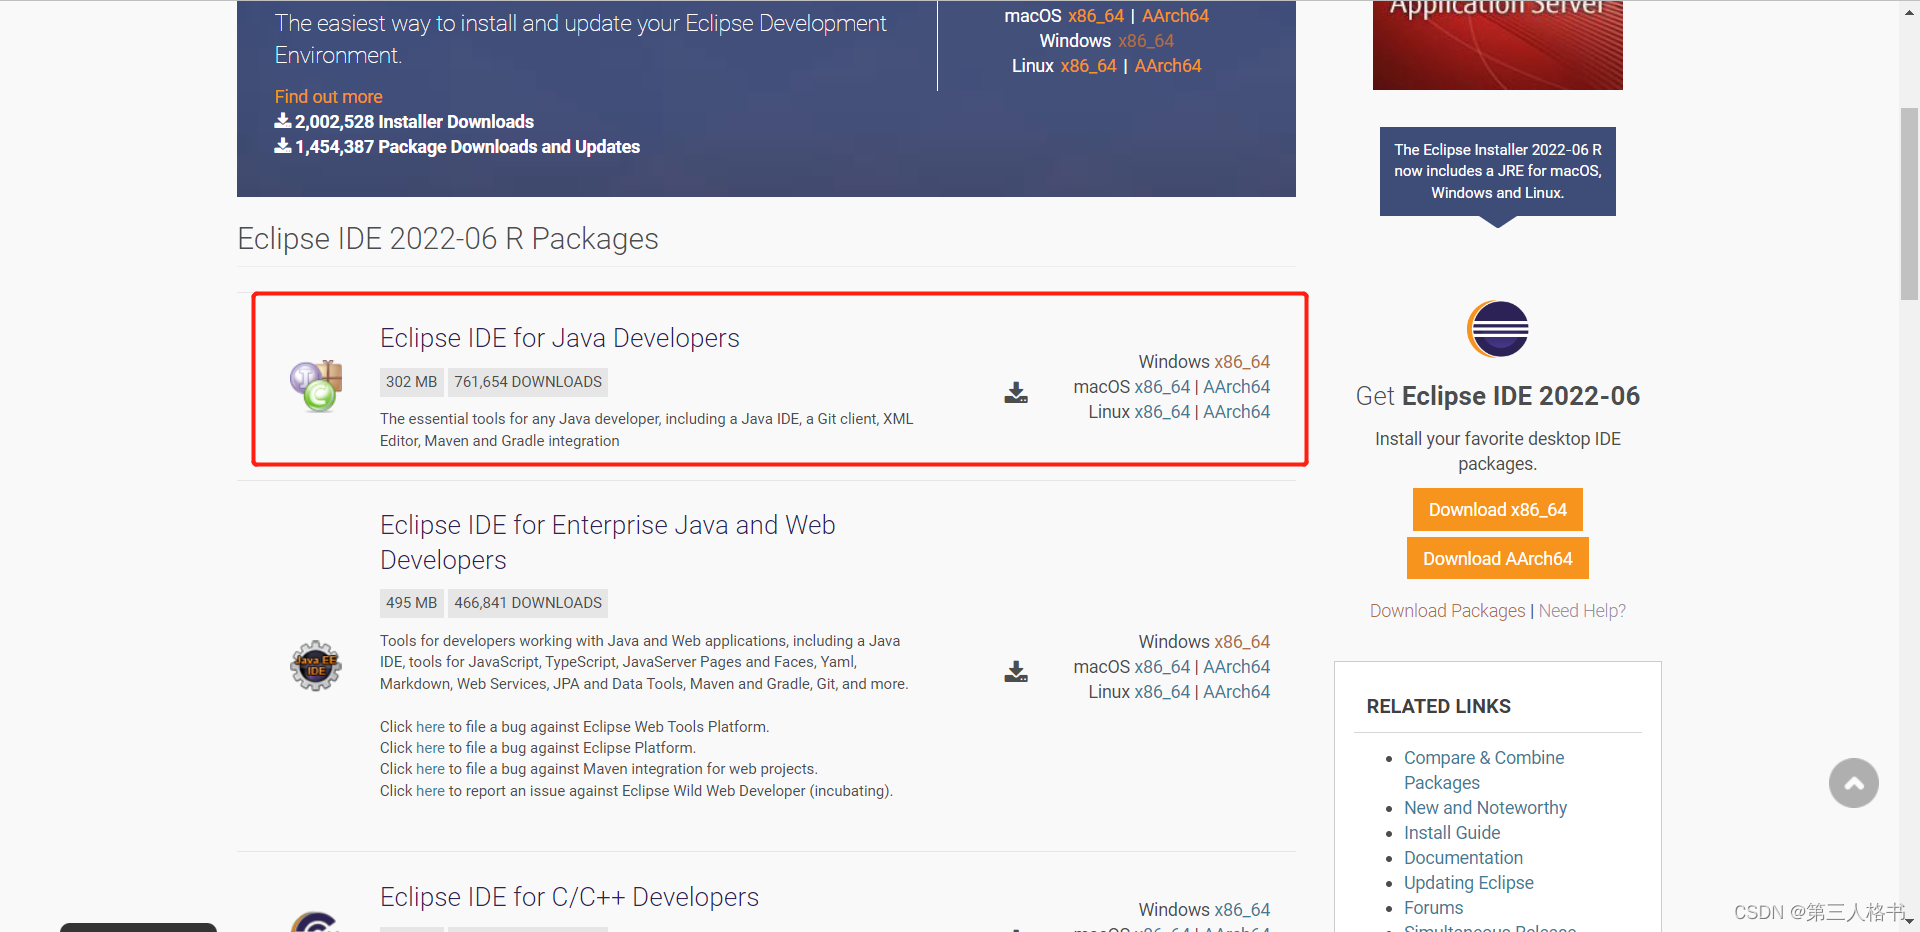
Task: Select Linux AArch64 for Enterprise Java package
Action: tap(1236, 692)
